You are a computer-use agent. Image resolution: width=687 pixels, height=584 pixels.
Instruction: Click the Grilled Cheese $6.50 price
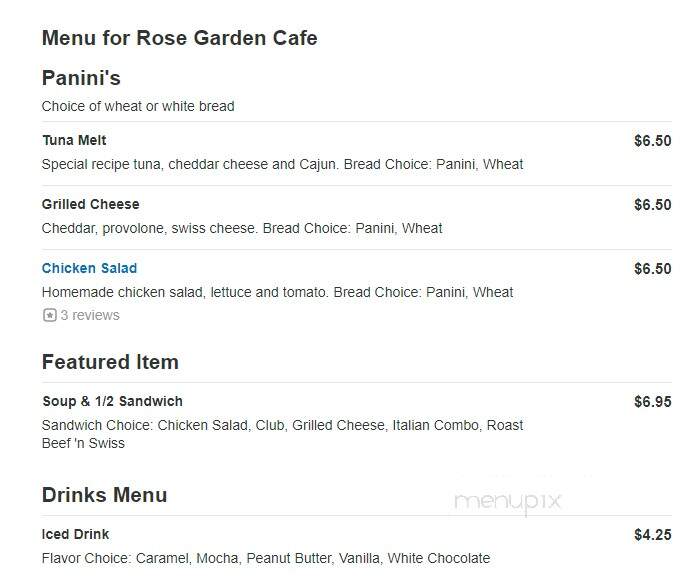[x=652, y=205]
